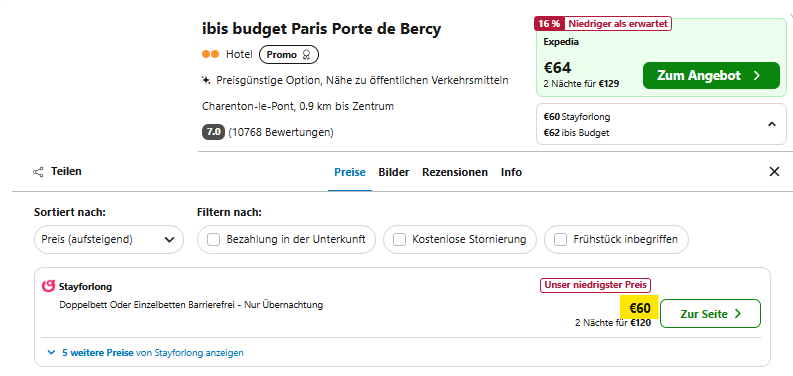
Task: Open the Rezensionen tab
Action: click(455, 172)
